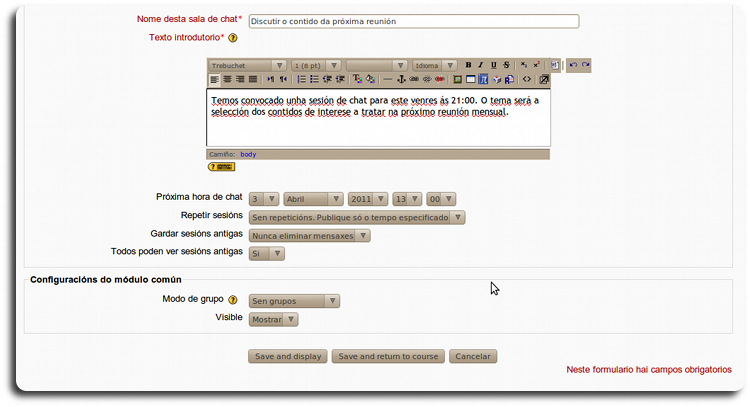
Task: Open the minutes dropdown showing 00
Action: point(441,199)
